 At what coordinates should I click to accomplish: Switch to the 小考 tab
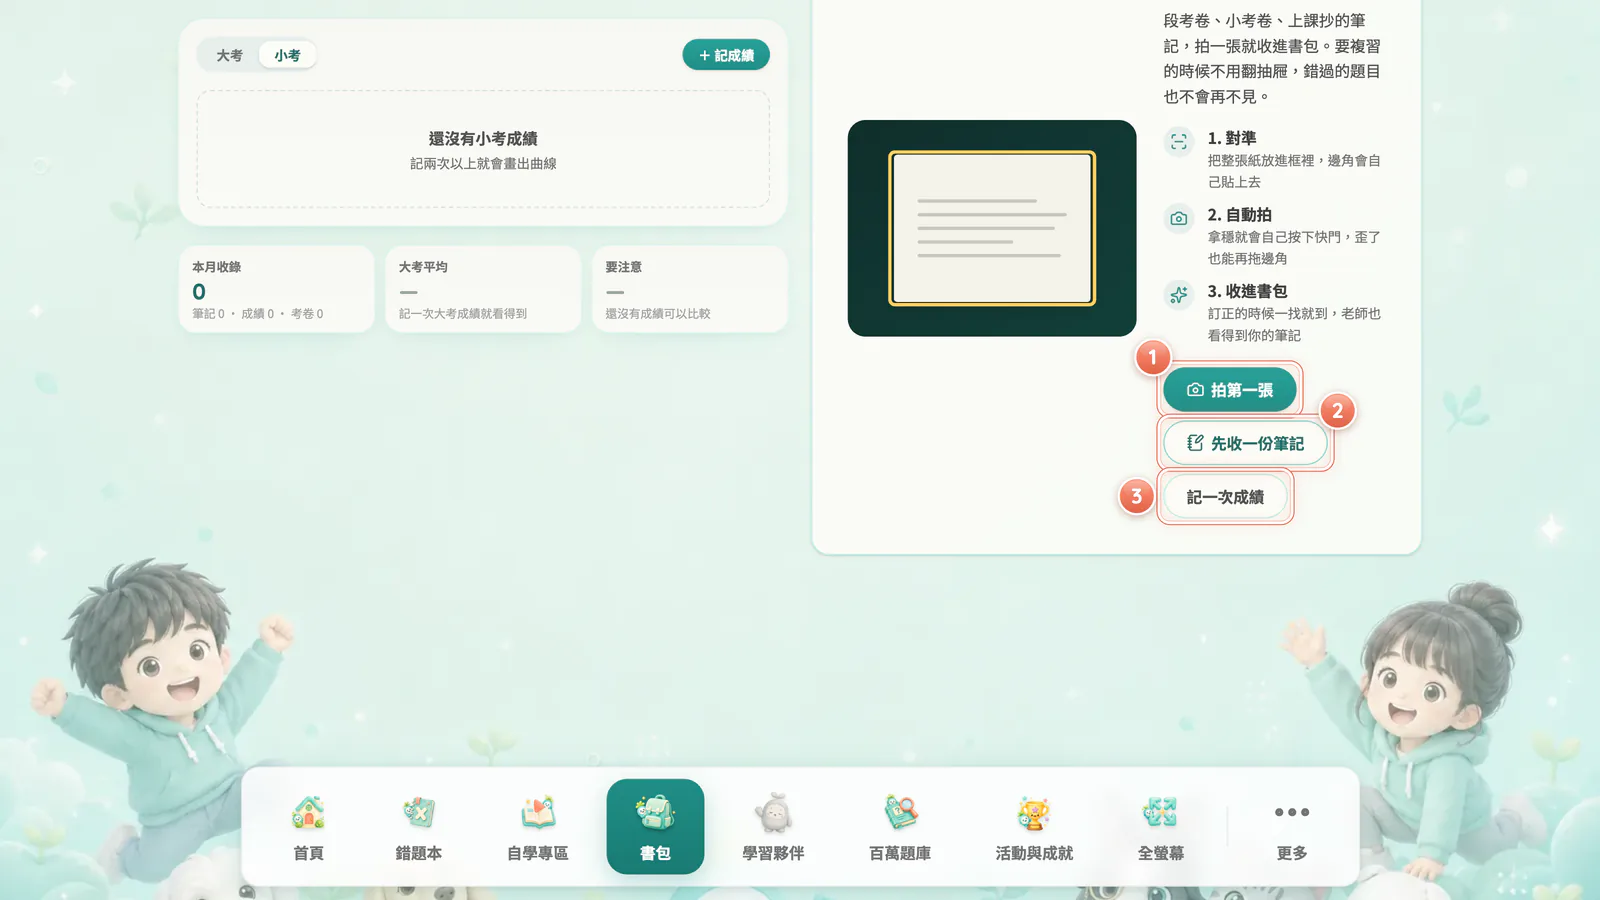click(288, 55)
